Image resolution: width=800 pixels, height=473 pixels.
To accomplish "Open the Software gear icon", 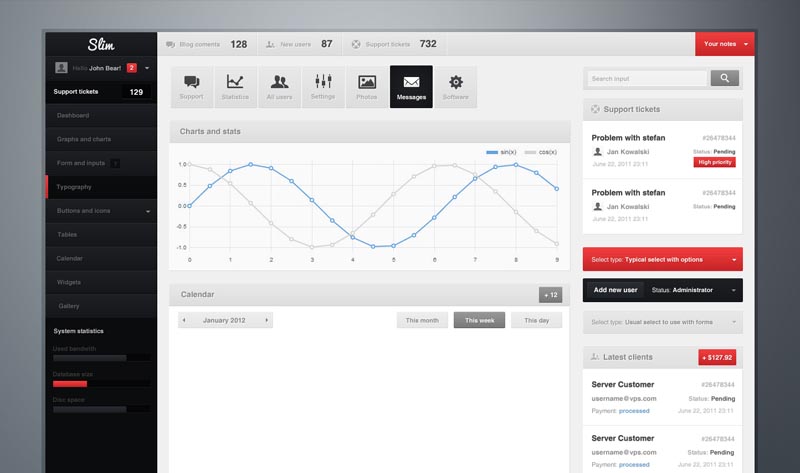I will pos(455,86).
